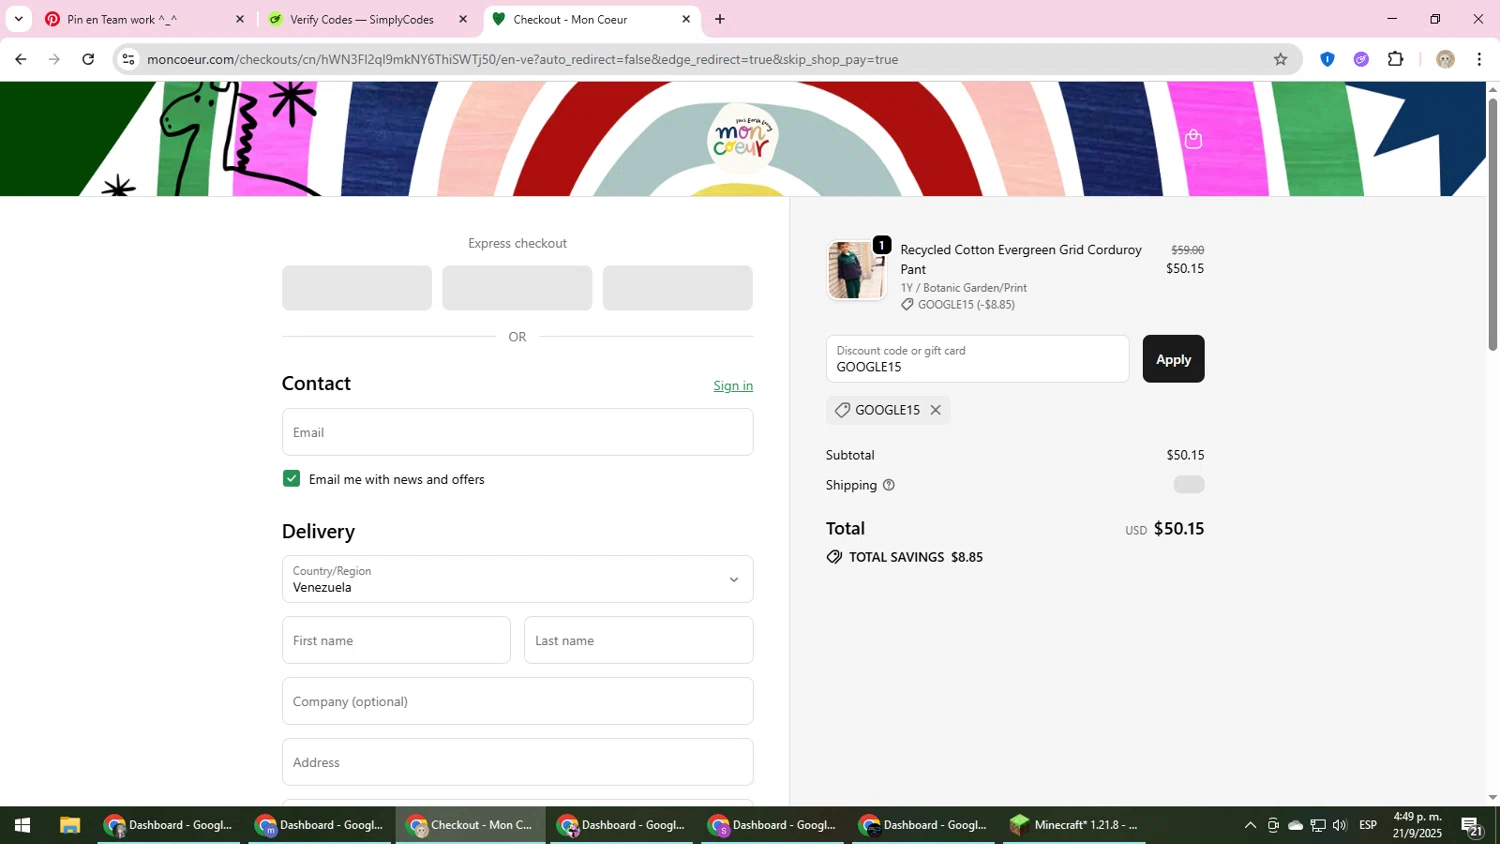Close the Checkout Mon Coeur tab
The width and height of the screenshot is (1500, 844).
click(x=686, y=19)
